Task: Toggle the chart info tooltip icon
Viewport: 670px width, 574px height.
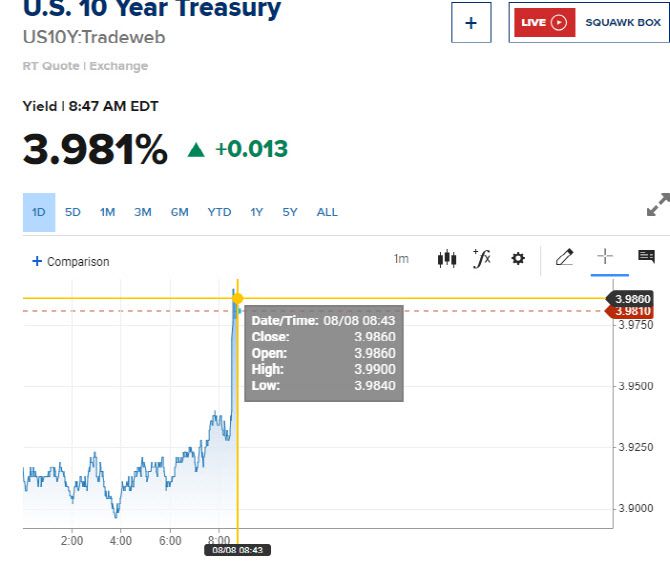Action: pos(646,257)
